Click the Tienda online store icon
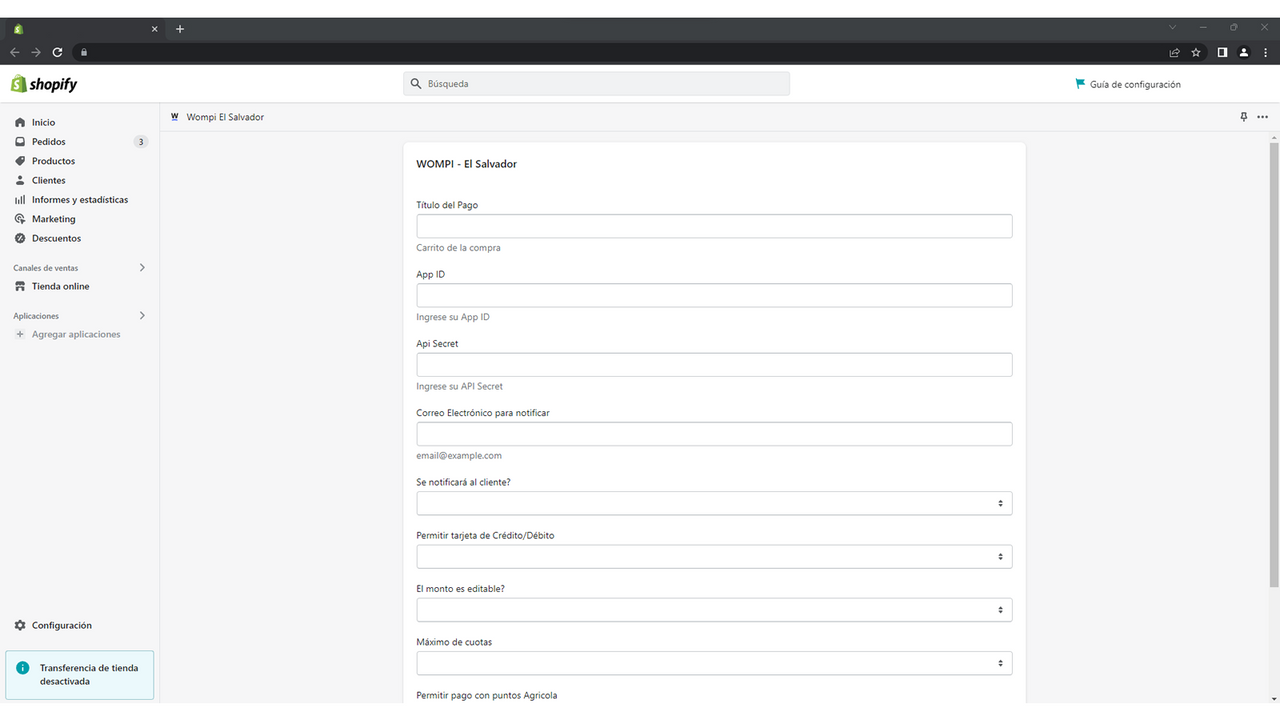The image size is (1280, 720). pos(20,287)
